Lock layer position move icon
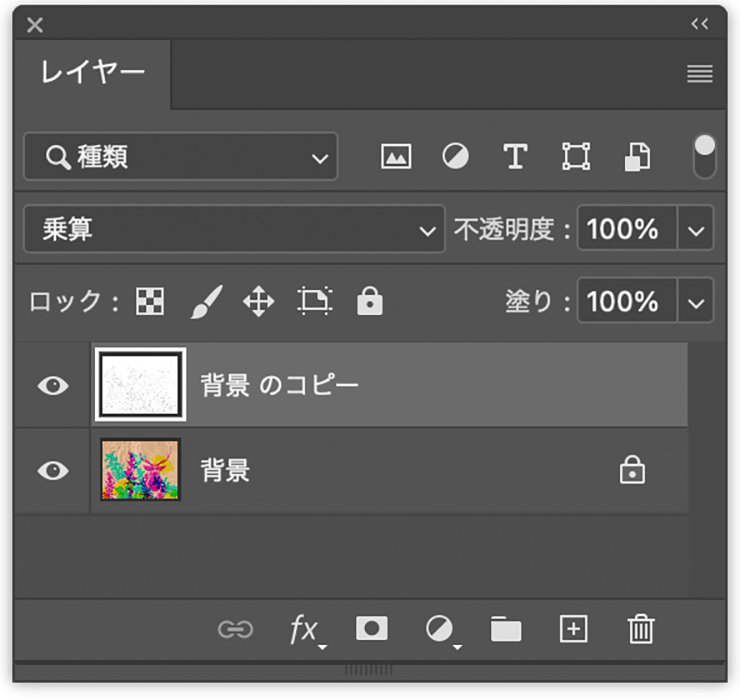The image size is (740, 700). (259, 301)
